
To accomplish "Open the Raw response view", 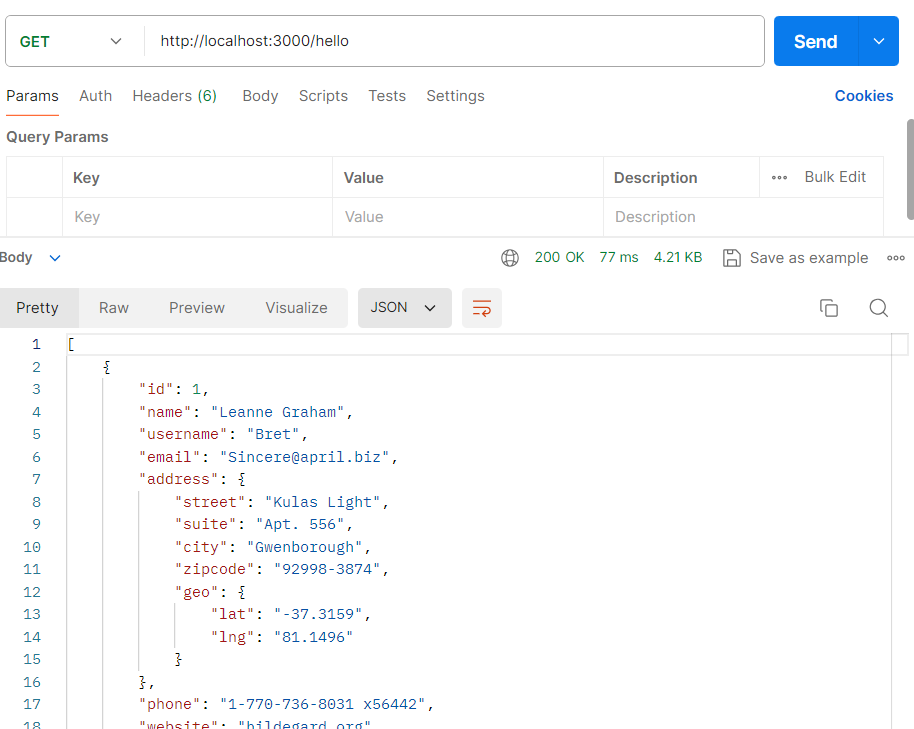I will (x=113, y=308).
